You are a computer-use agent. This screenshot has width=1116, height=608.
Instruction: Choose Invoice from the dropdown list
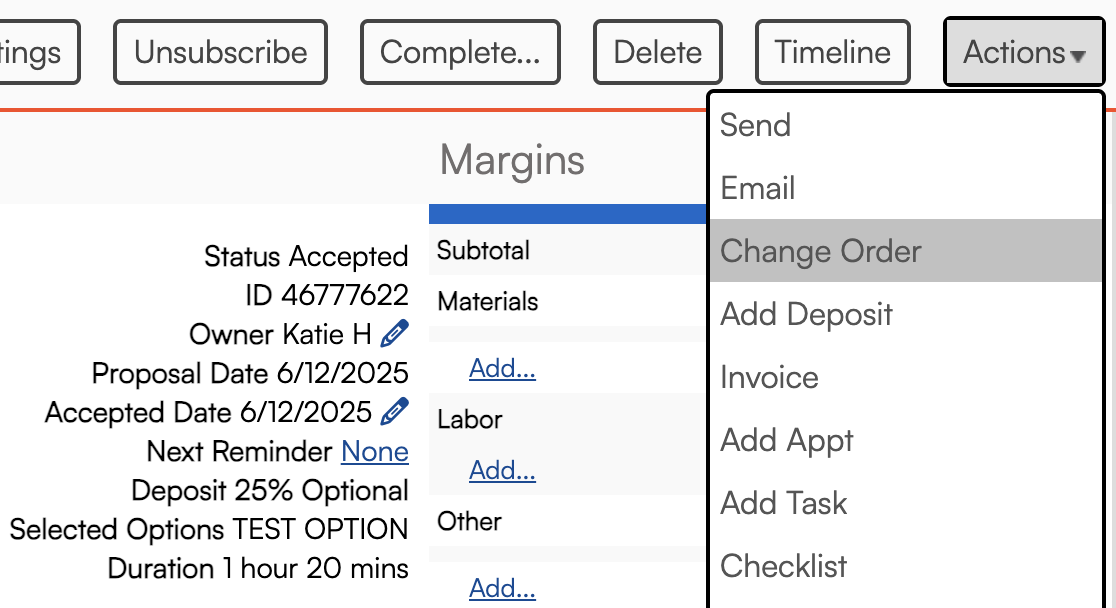pos(769,377)
